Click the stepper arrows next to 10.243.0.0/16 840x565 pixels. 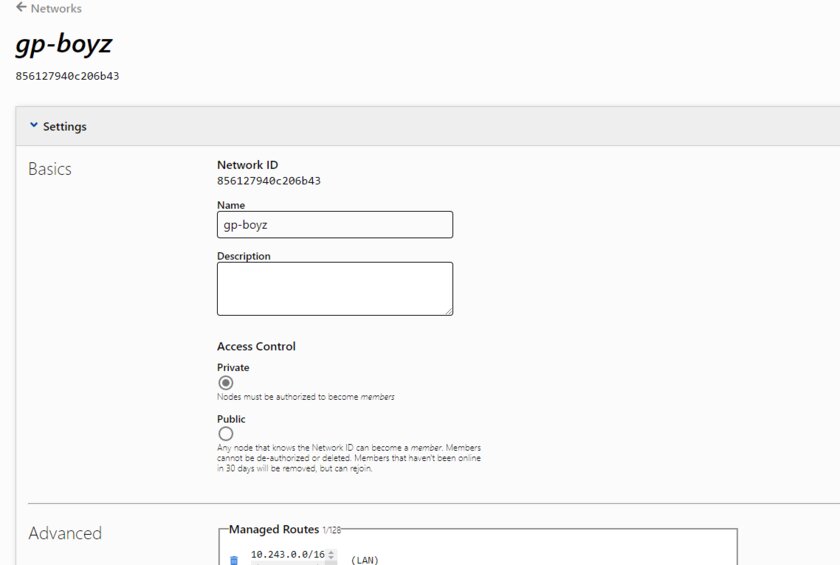331,555
